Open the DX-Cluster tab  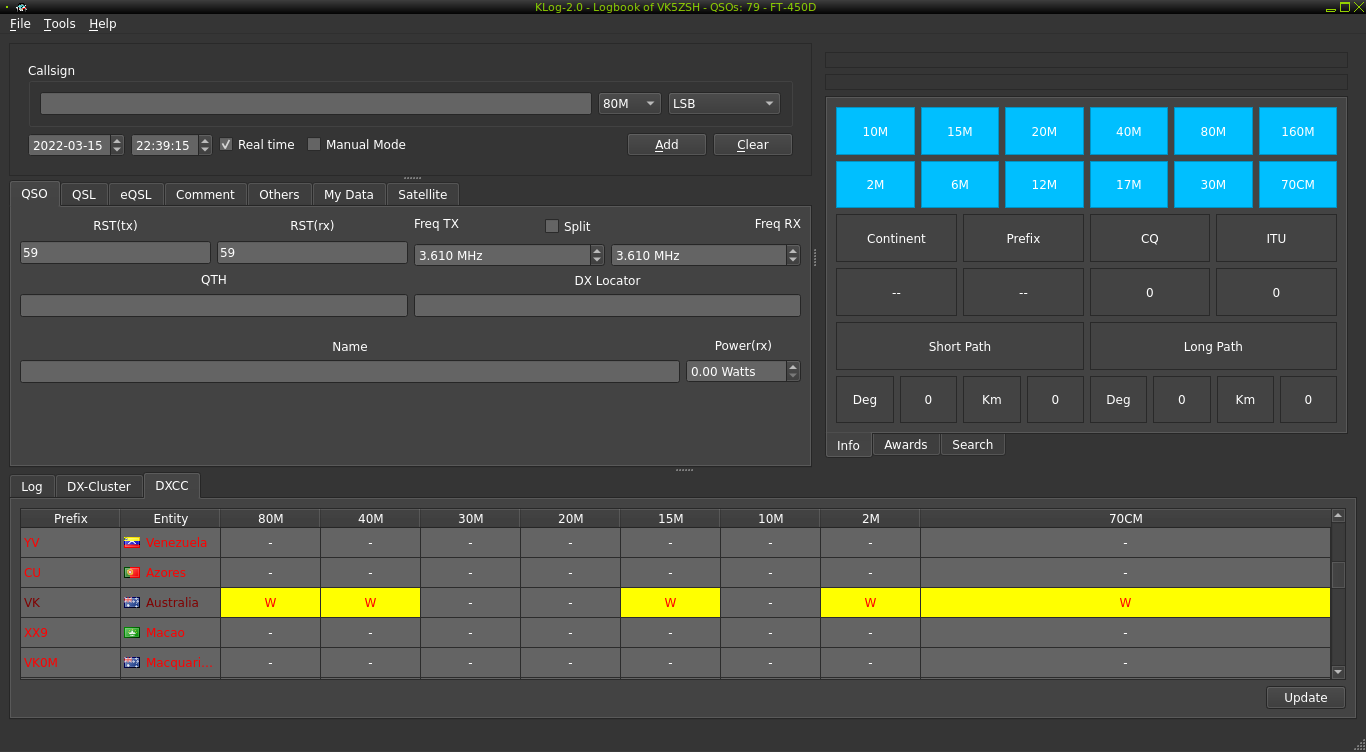click(99, 486)
